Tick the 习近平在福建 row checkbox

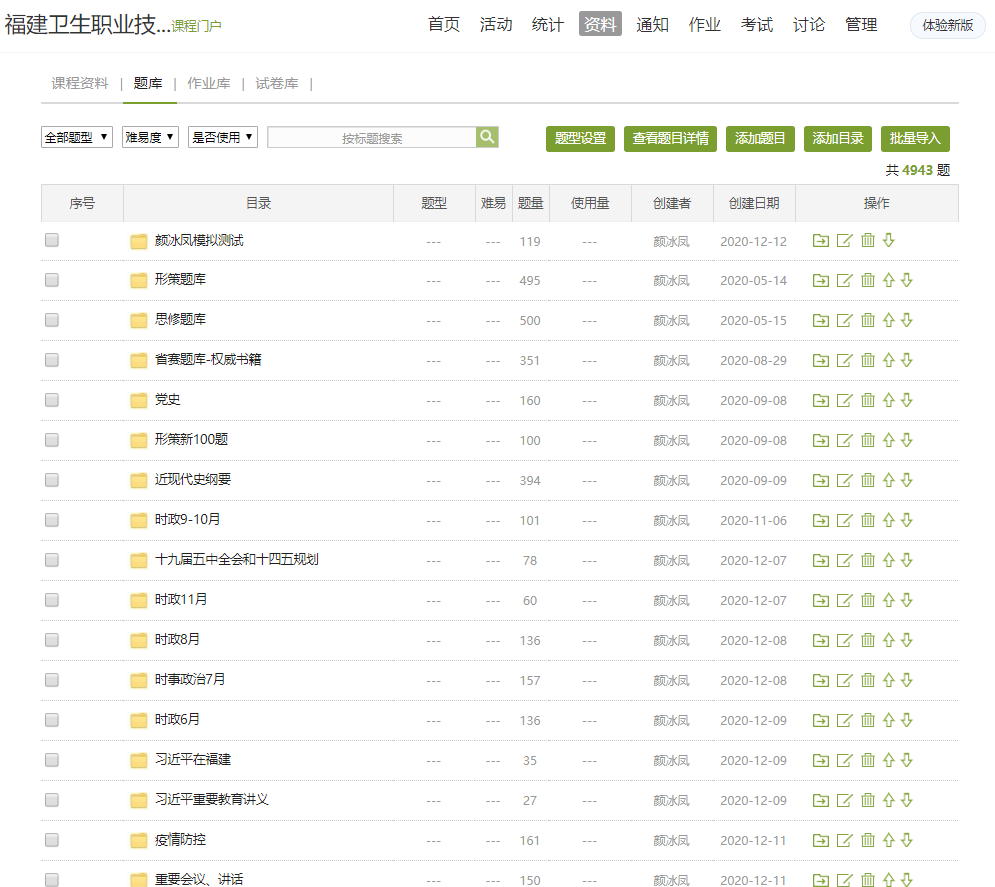coord(52,760)
